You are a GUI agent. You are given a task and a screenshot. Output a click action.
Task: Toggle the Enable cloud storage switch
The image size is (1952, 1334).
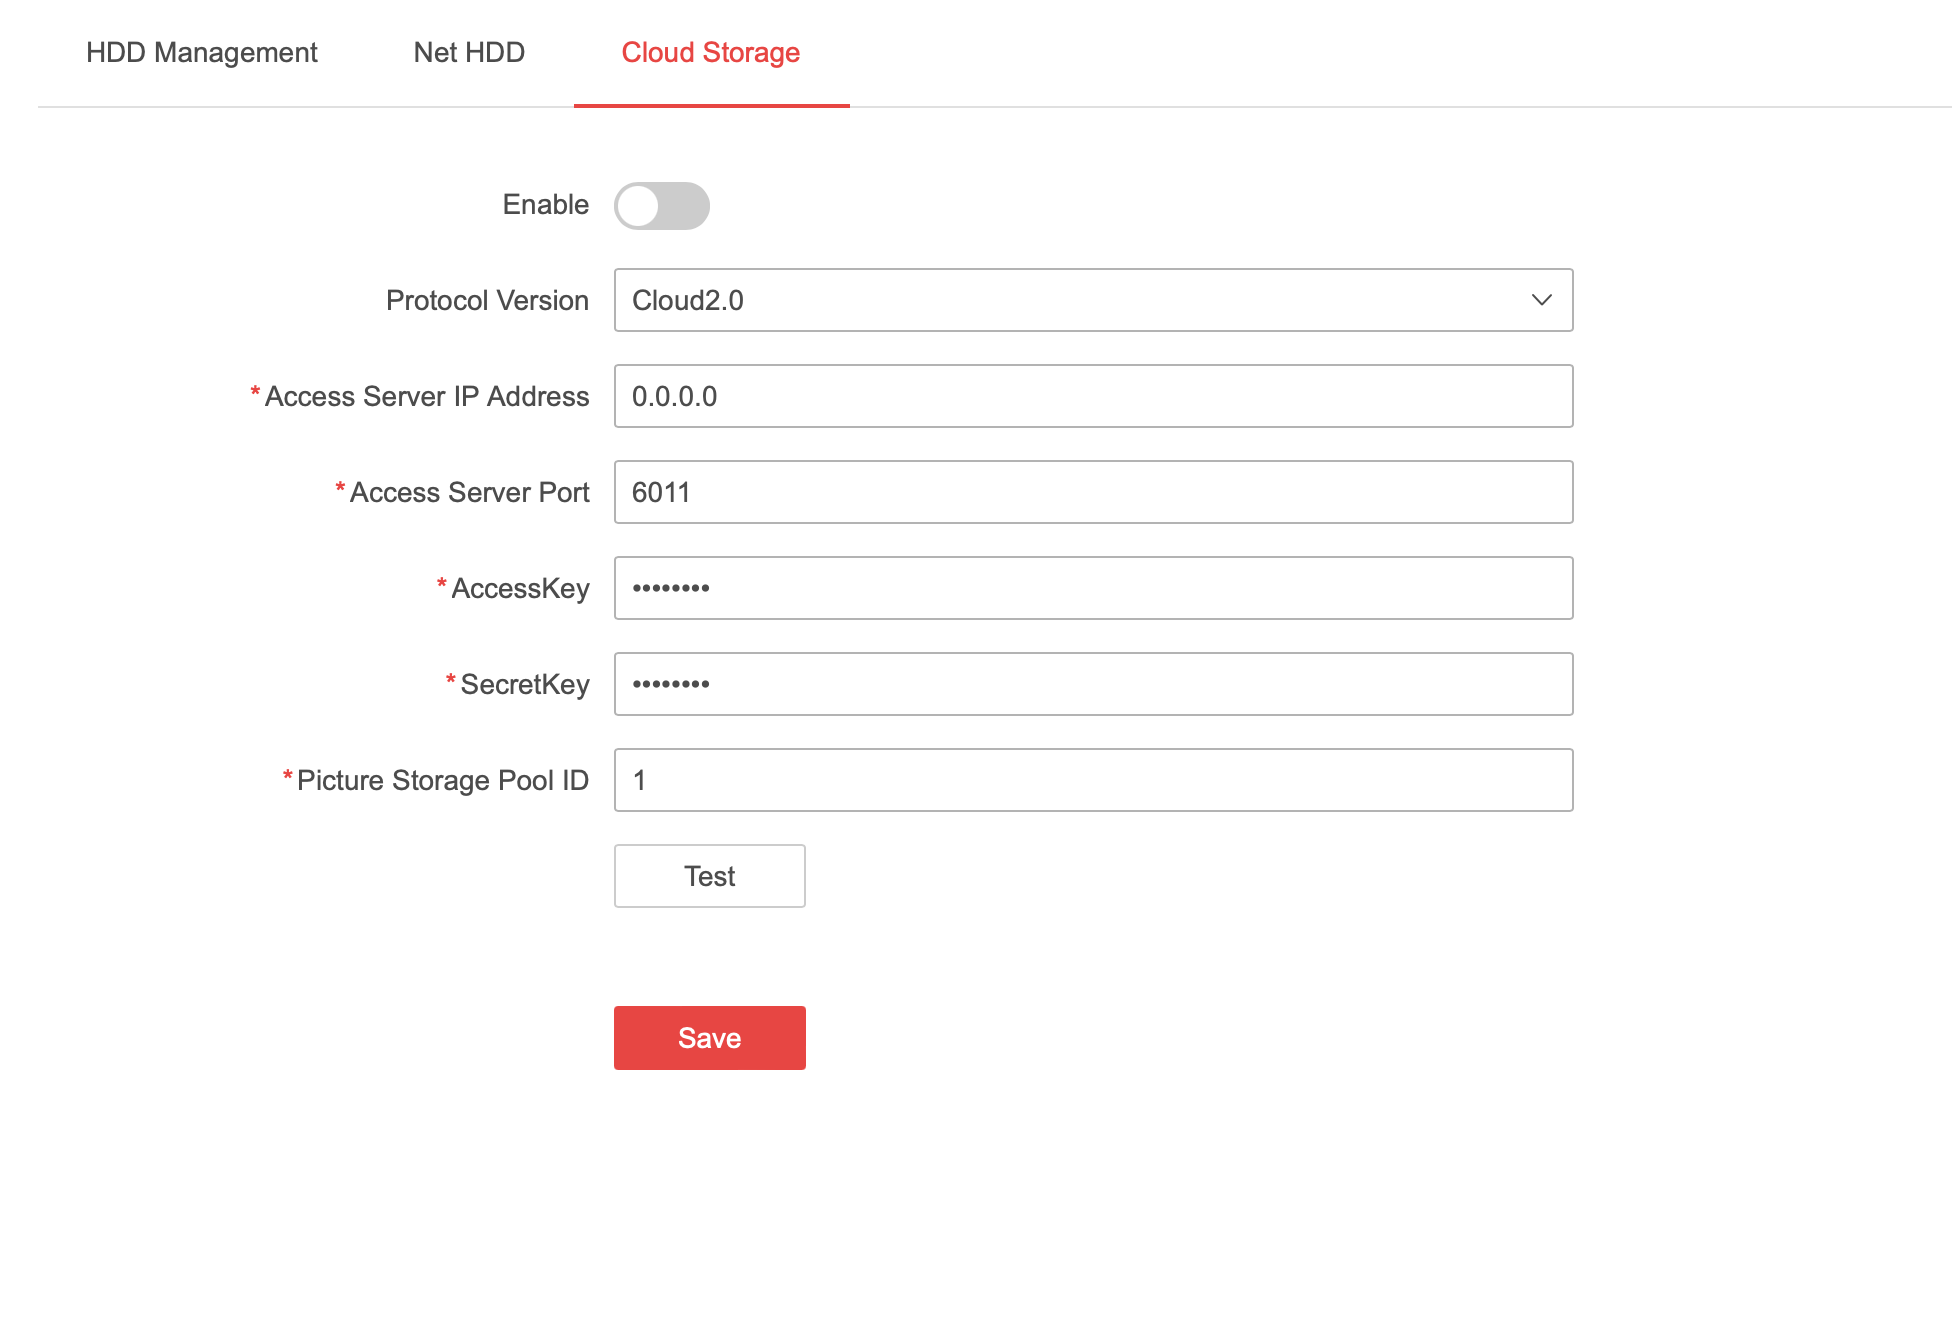pyautogui.click(x=661, y=206)
